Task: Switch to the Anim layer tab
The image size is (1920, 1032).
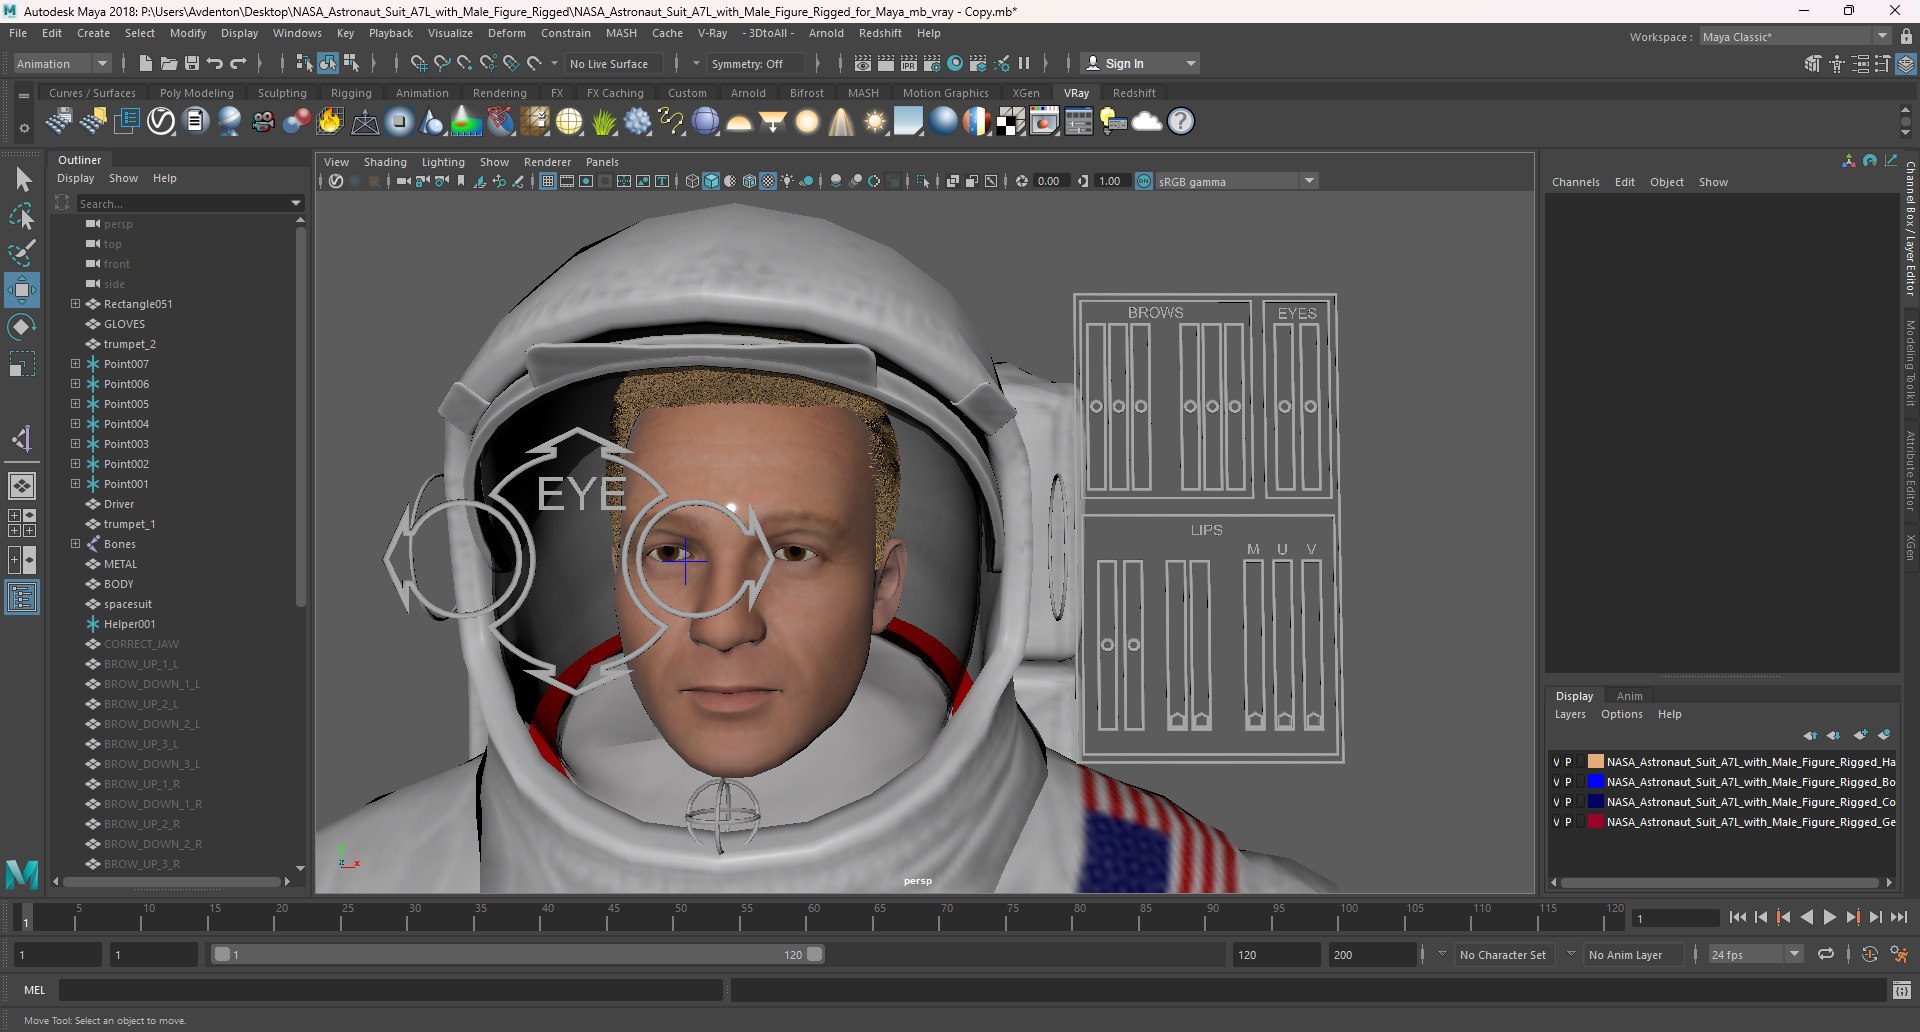Action: pos(1629,696)
